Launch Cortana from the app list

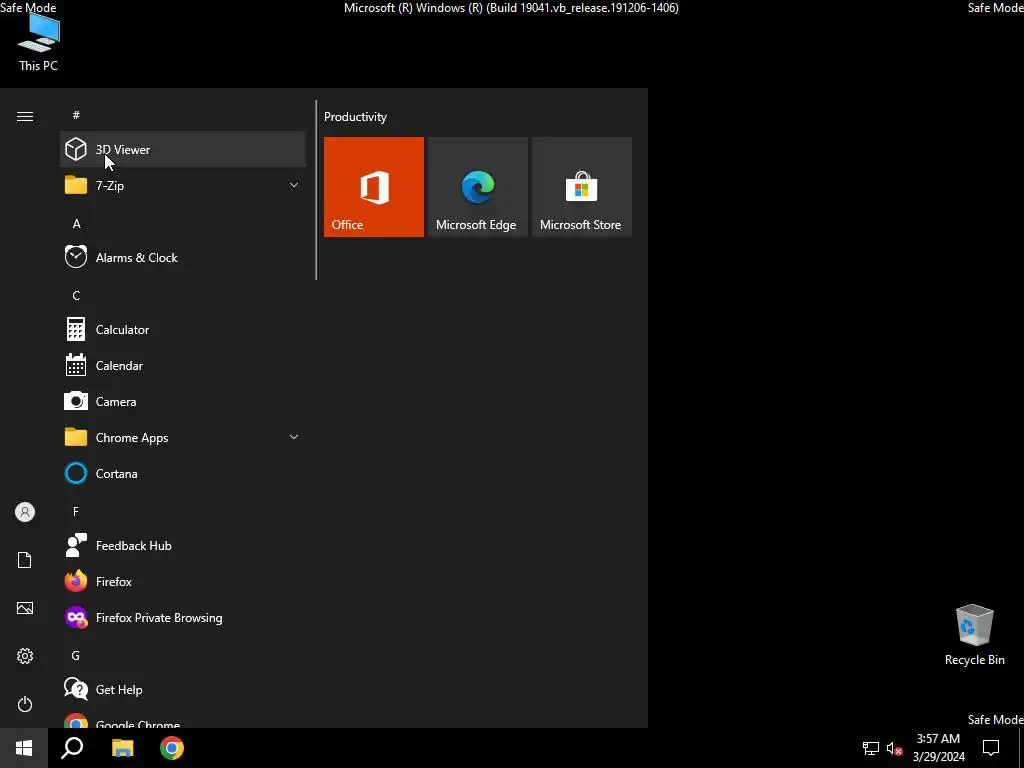pos(183,473)
